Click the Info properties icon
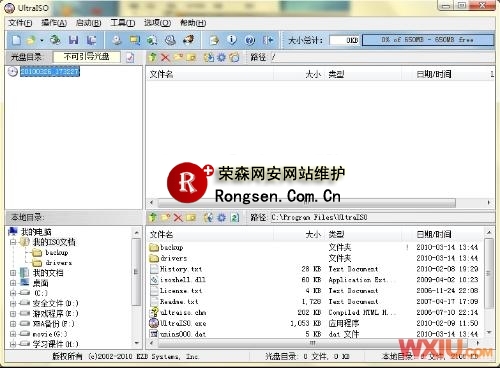This screenshot has width=500, height=368. point(232,40)
